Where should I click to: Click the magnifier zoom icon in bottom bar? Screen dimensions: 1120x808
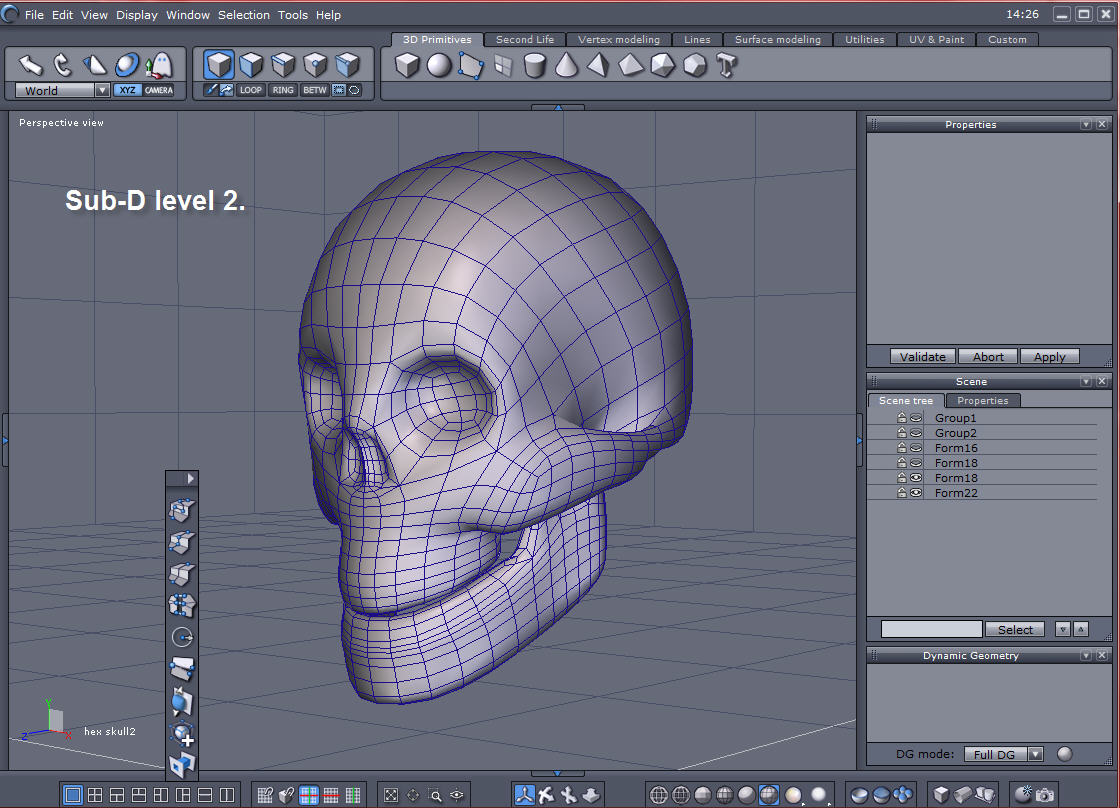coord(435,794)
